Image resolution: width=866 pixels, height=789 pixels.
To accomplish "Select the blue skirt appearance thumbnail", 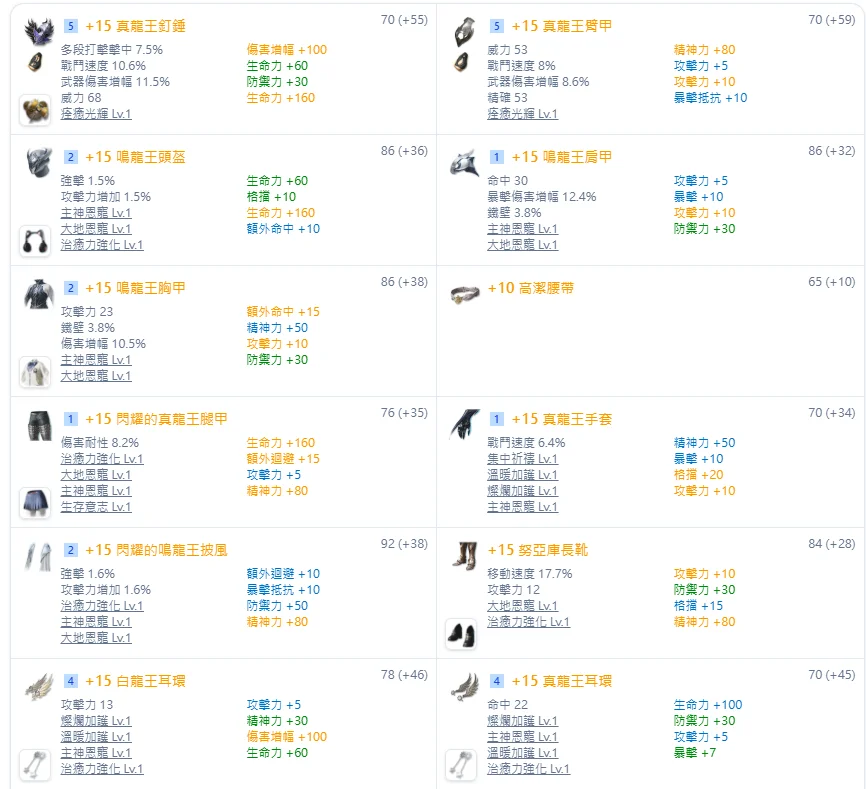I will pyautogui.click(x=35, y=503).
